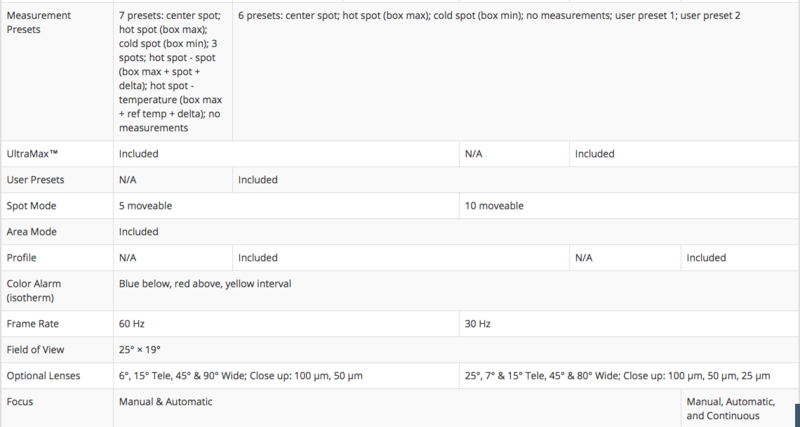Viewport: 800px width, 427px height.
Task: Click the '7 presets' measurement description cell
Action: [x=170, y=71]
